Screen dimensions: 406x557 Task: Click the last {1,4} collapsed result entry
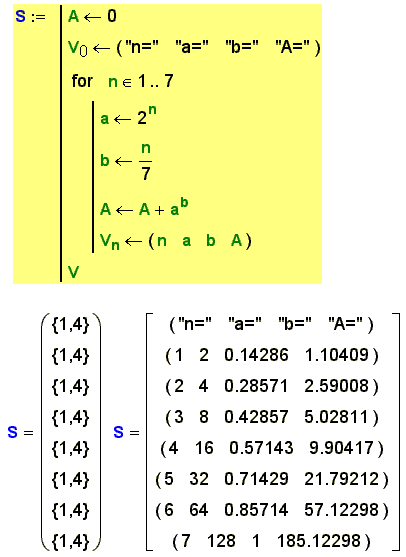click(x=71, y=541)
